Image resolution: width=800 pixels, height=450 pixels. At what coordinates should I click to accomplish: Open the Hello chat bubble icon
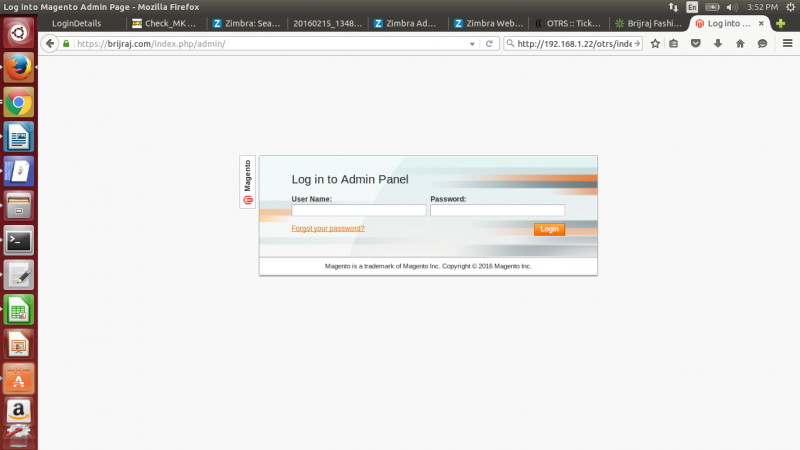762,44
